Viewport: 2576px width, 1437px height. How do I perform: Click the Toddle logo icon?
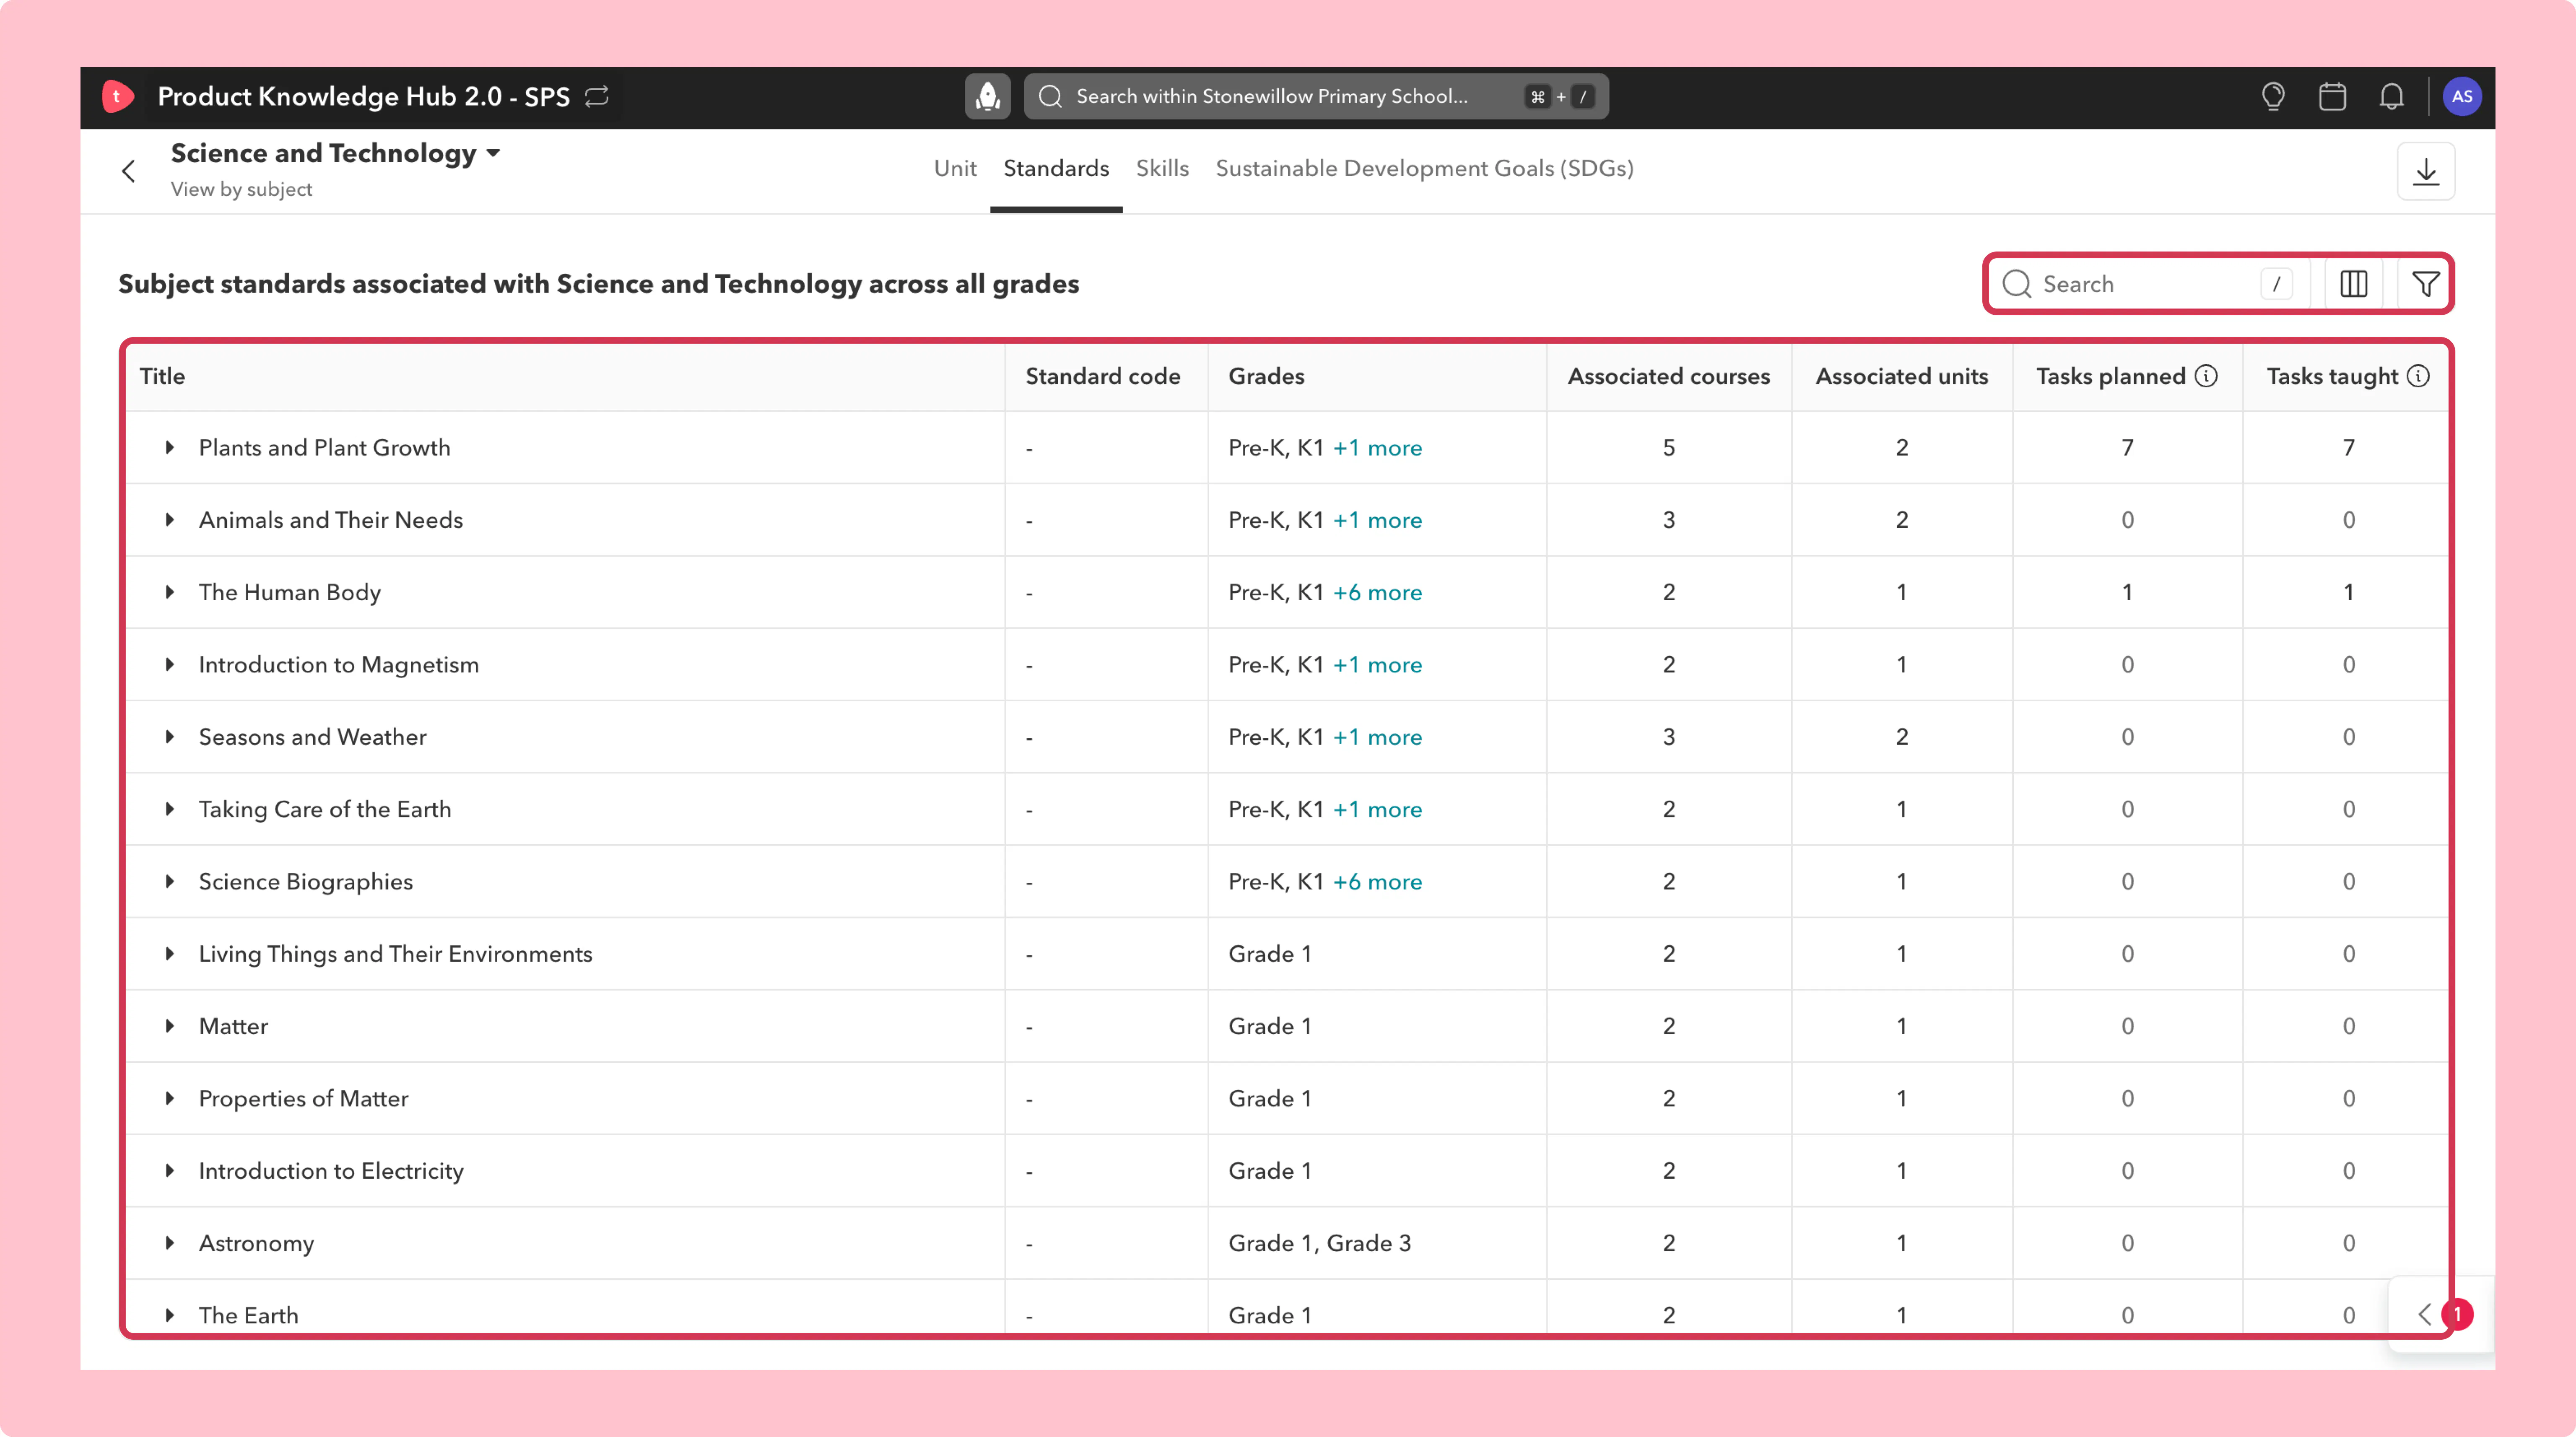[117, 96]
